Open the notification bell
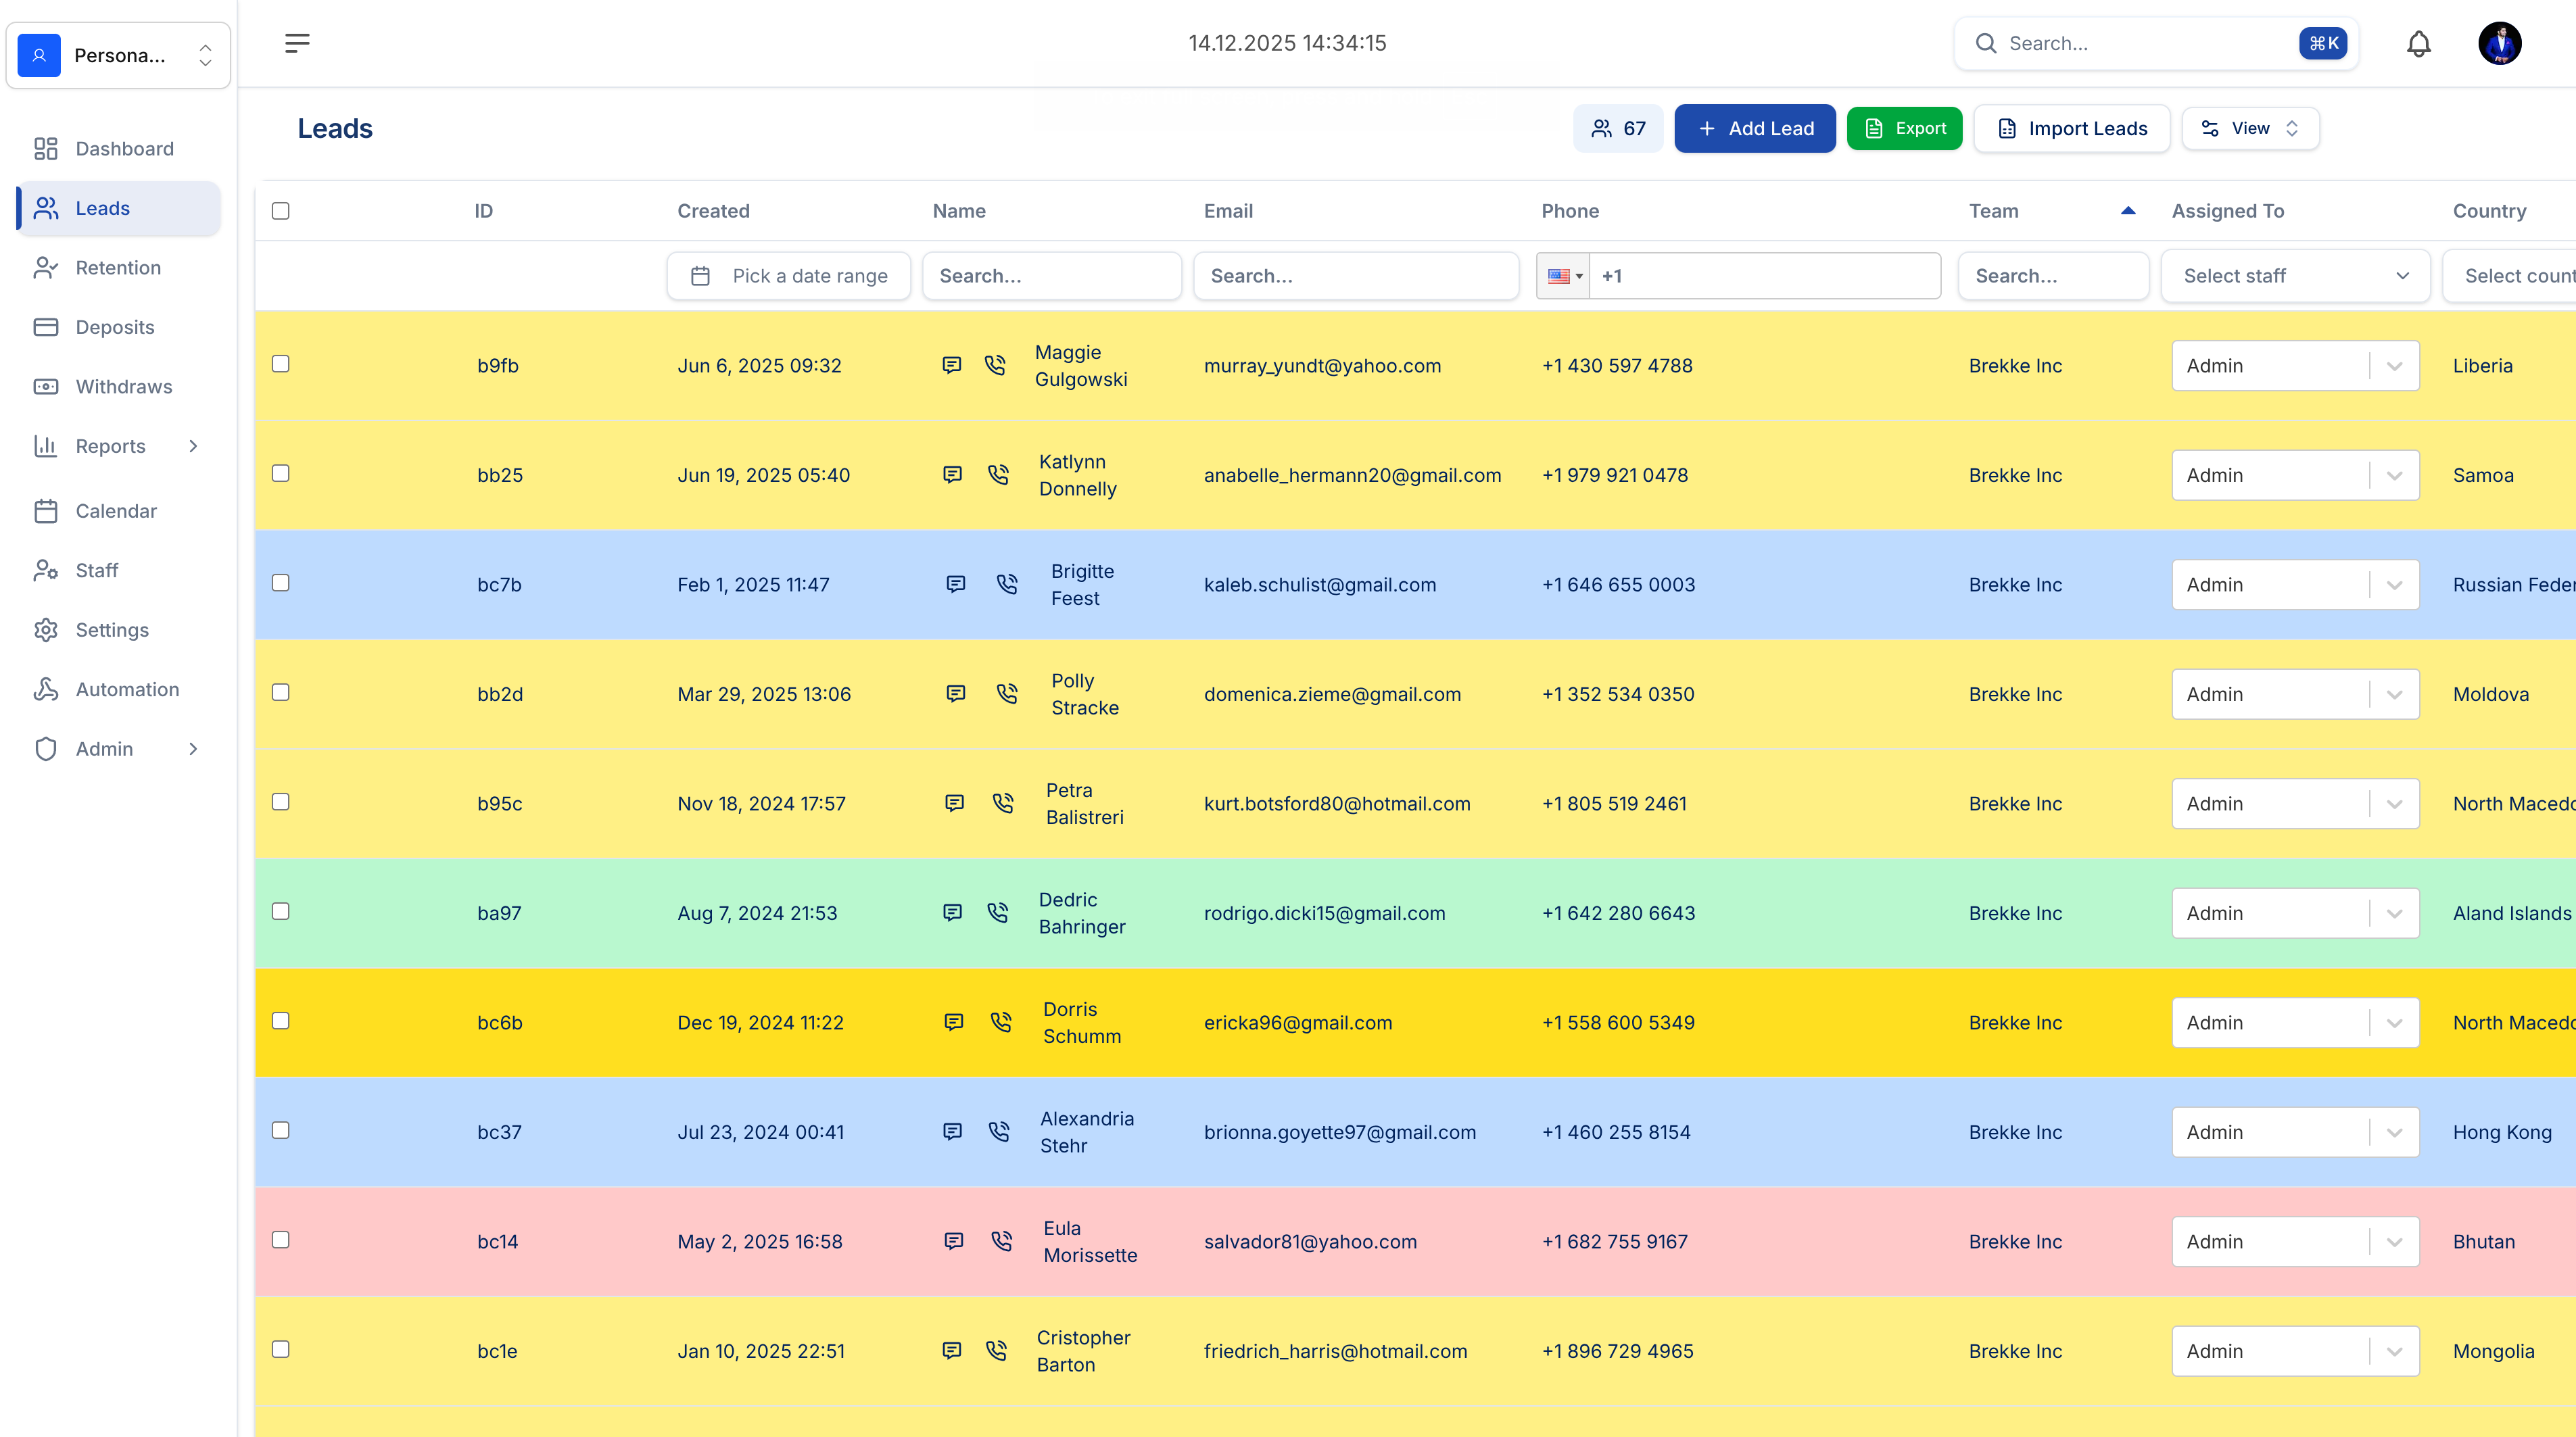 coord(2420,43)
